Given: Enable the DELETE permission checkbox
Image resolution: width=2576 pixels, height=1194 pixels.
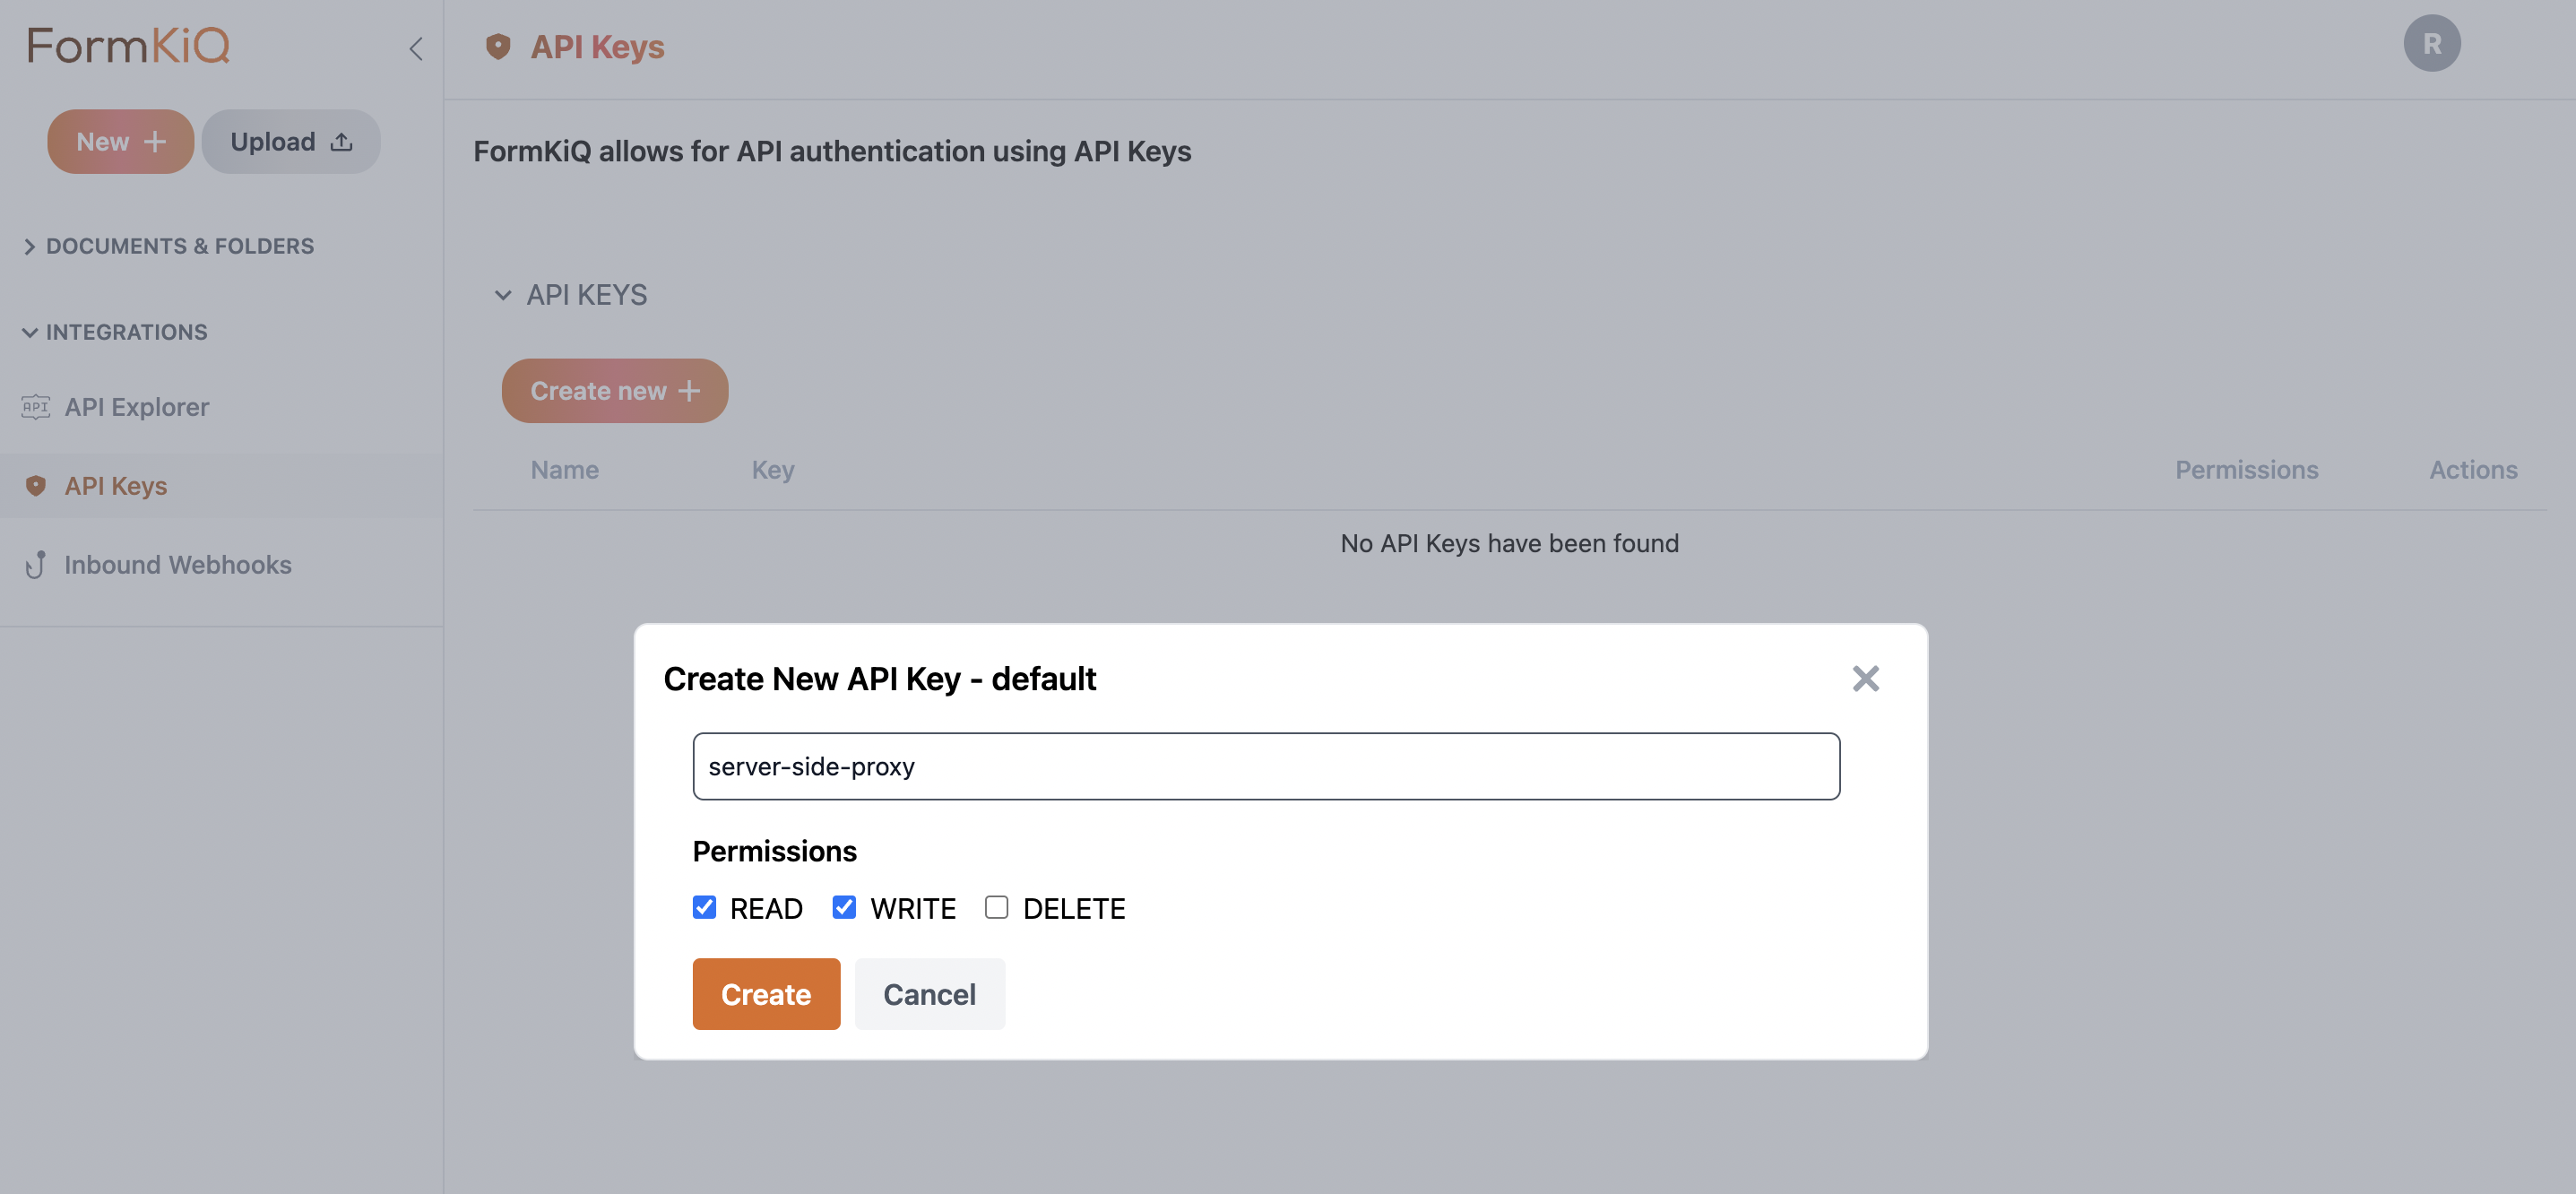Looking at the screenshot, I should (x=996, y=907).
